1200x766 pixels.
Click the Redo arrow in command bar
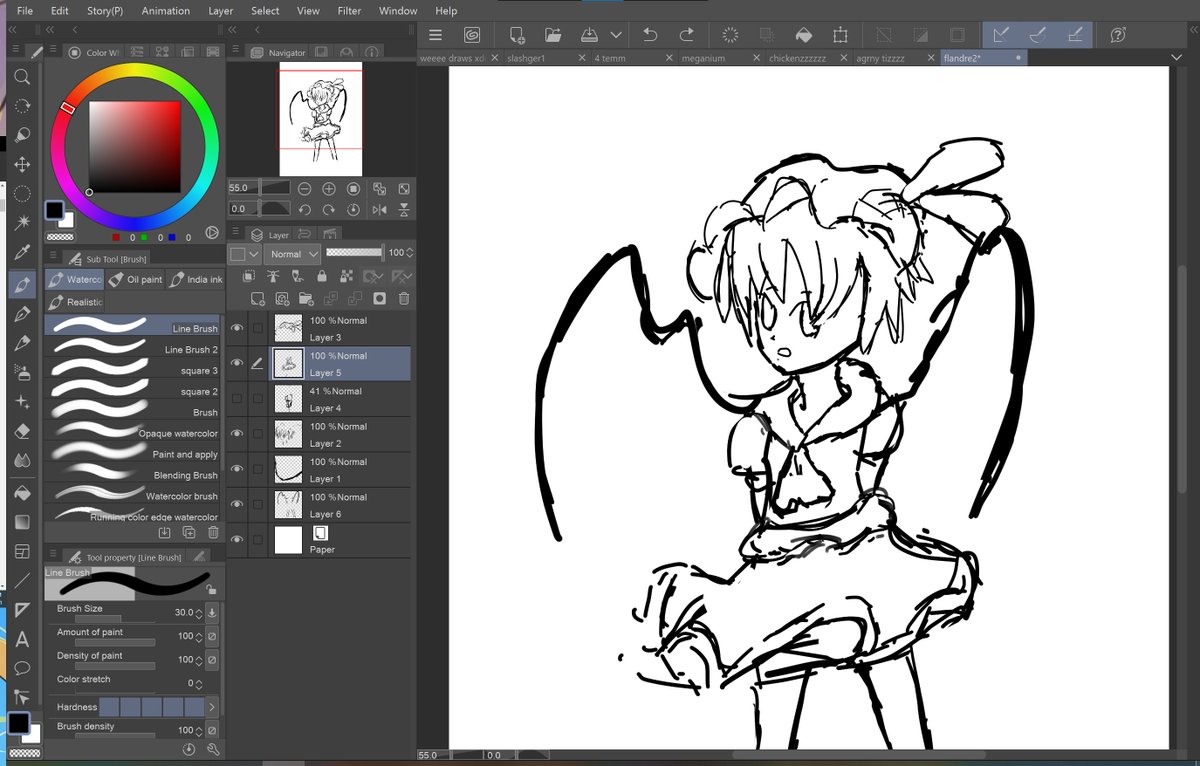click(x=686, y=34)
